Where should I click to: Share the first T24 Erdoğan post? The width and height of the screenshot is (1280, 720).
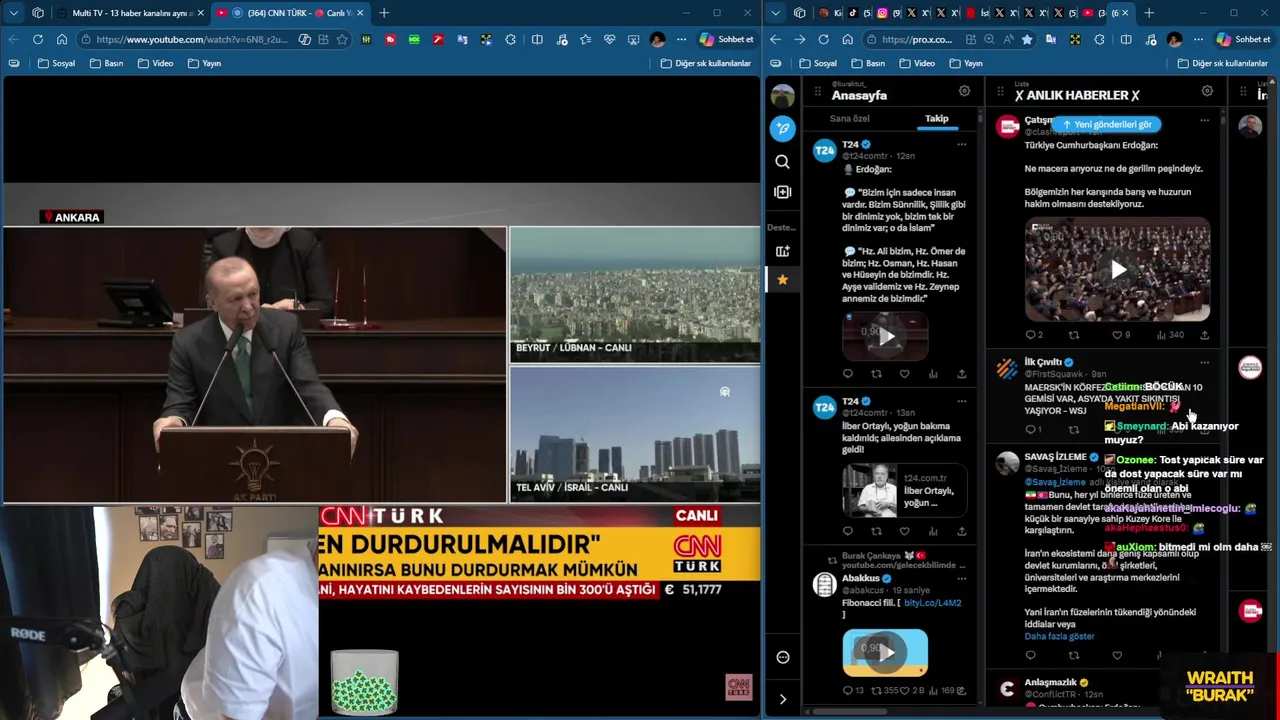962,374
